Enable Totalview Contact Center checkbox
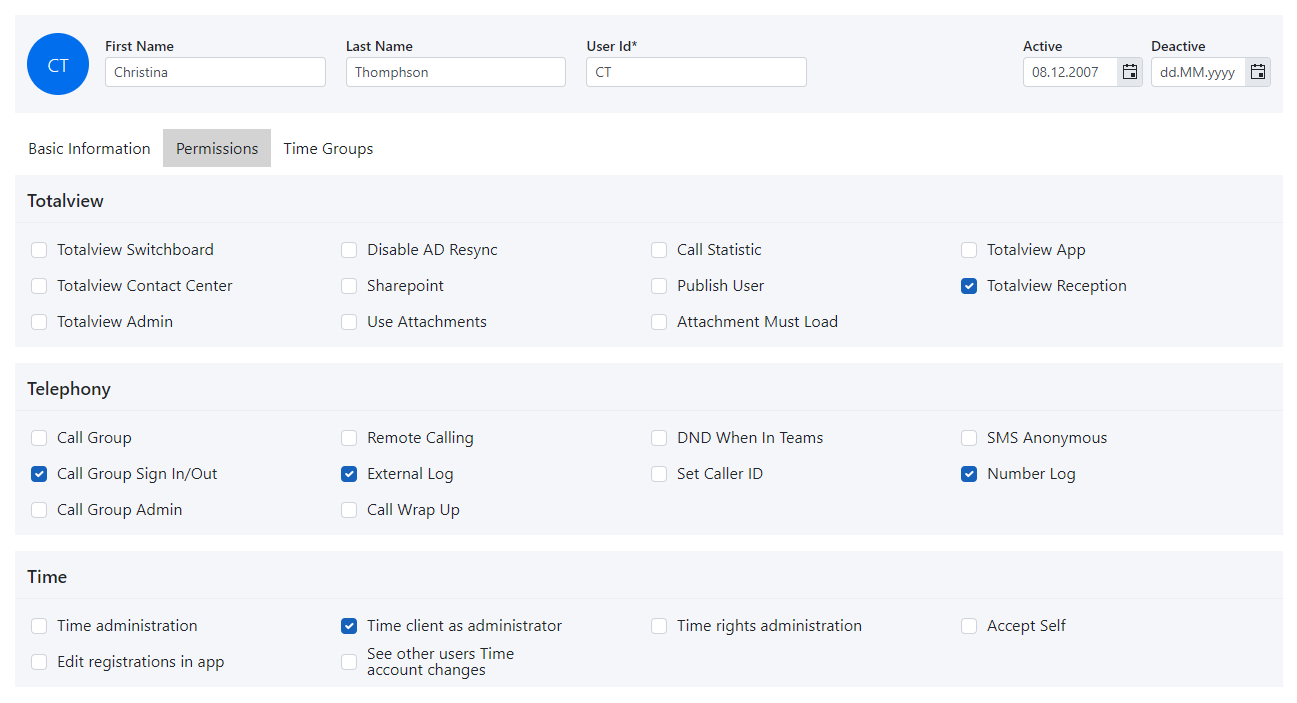Screen dimensions: 1297x703 click(x=39, y=286)
